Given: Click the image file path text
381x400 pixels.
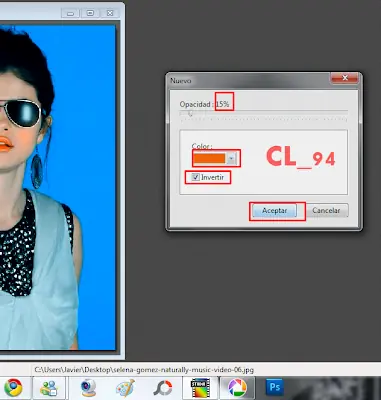Looking at the screenshot, I should 144,370.
